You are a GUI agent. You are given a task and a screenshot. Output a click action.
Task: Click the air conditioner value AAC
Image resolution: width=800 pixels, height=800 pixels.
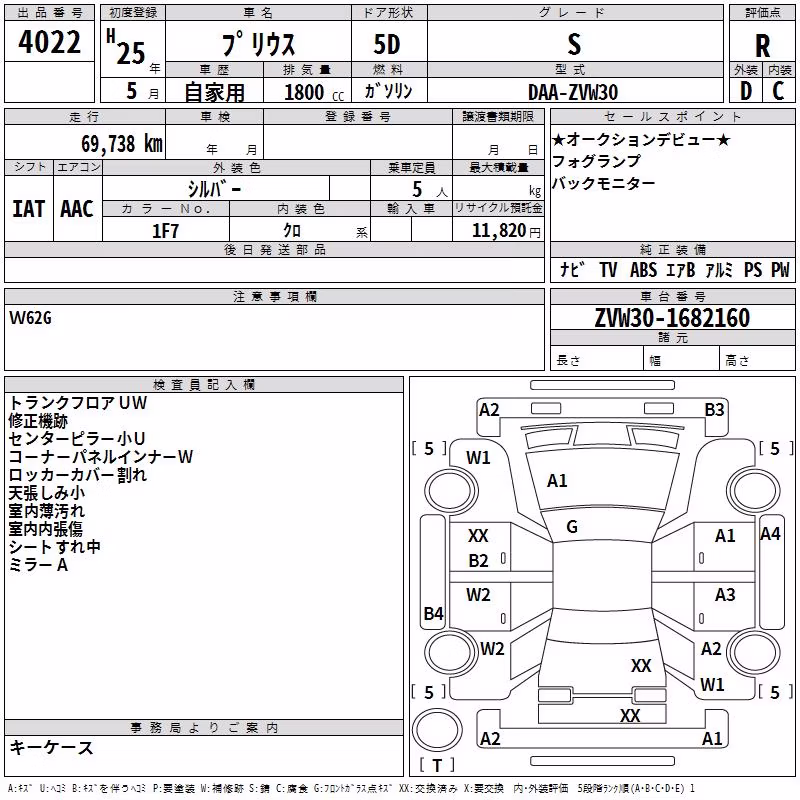[x=77, y=209]
